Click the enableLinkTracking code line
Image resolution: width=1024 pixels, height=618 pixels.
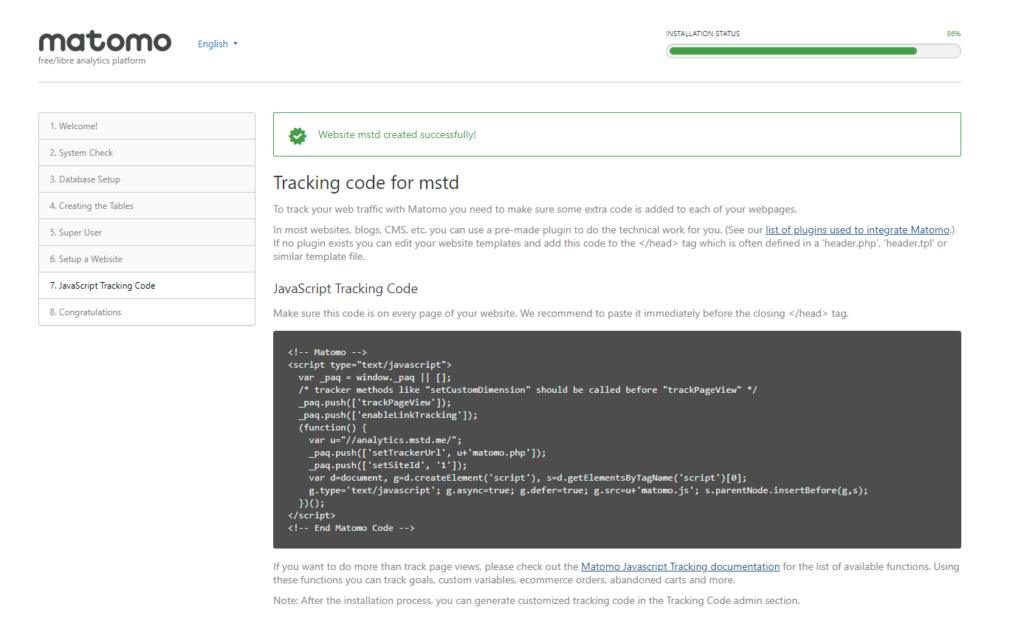coord(388,415)
